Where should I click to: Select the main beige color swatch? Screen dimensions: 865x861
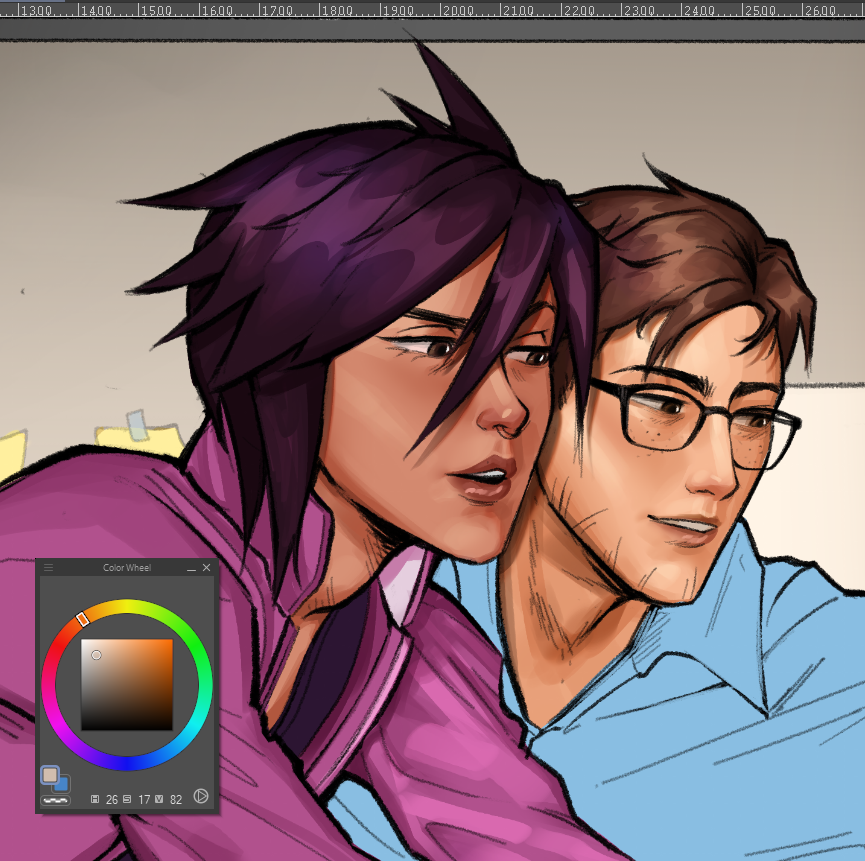pos(50,775)
